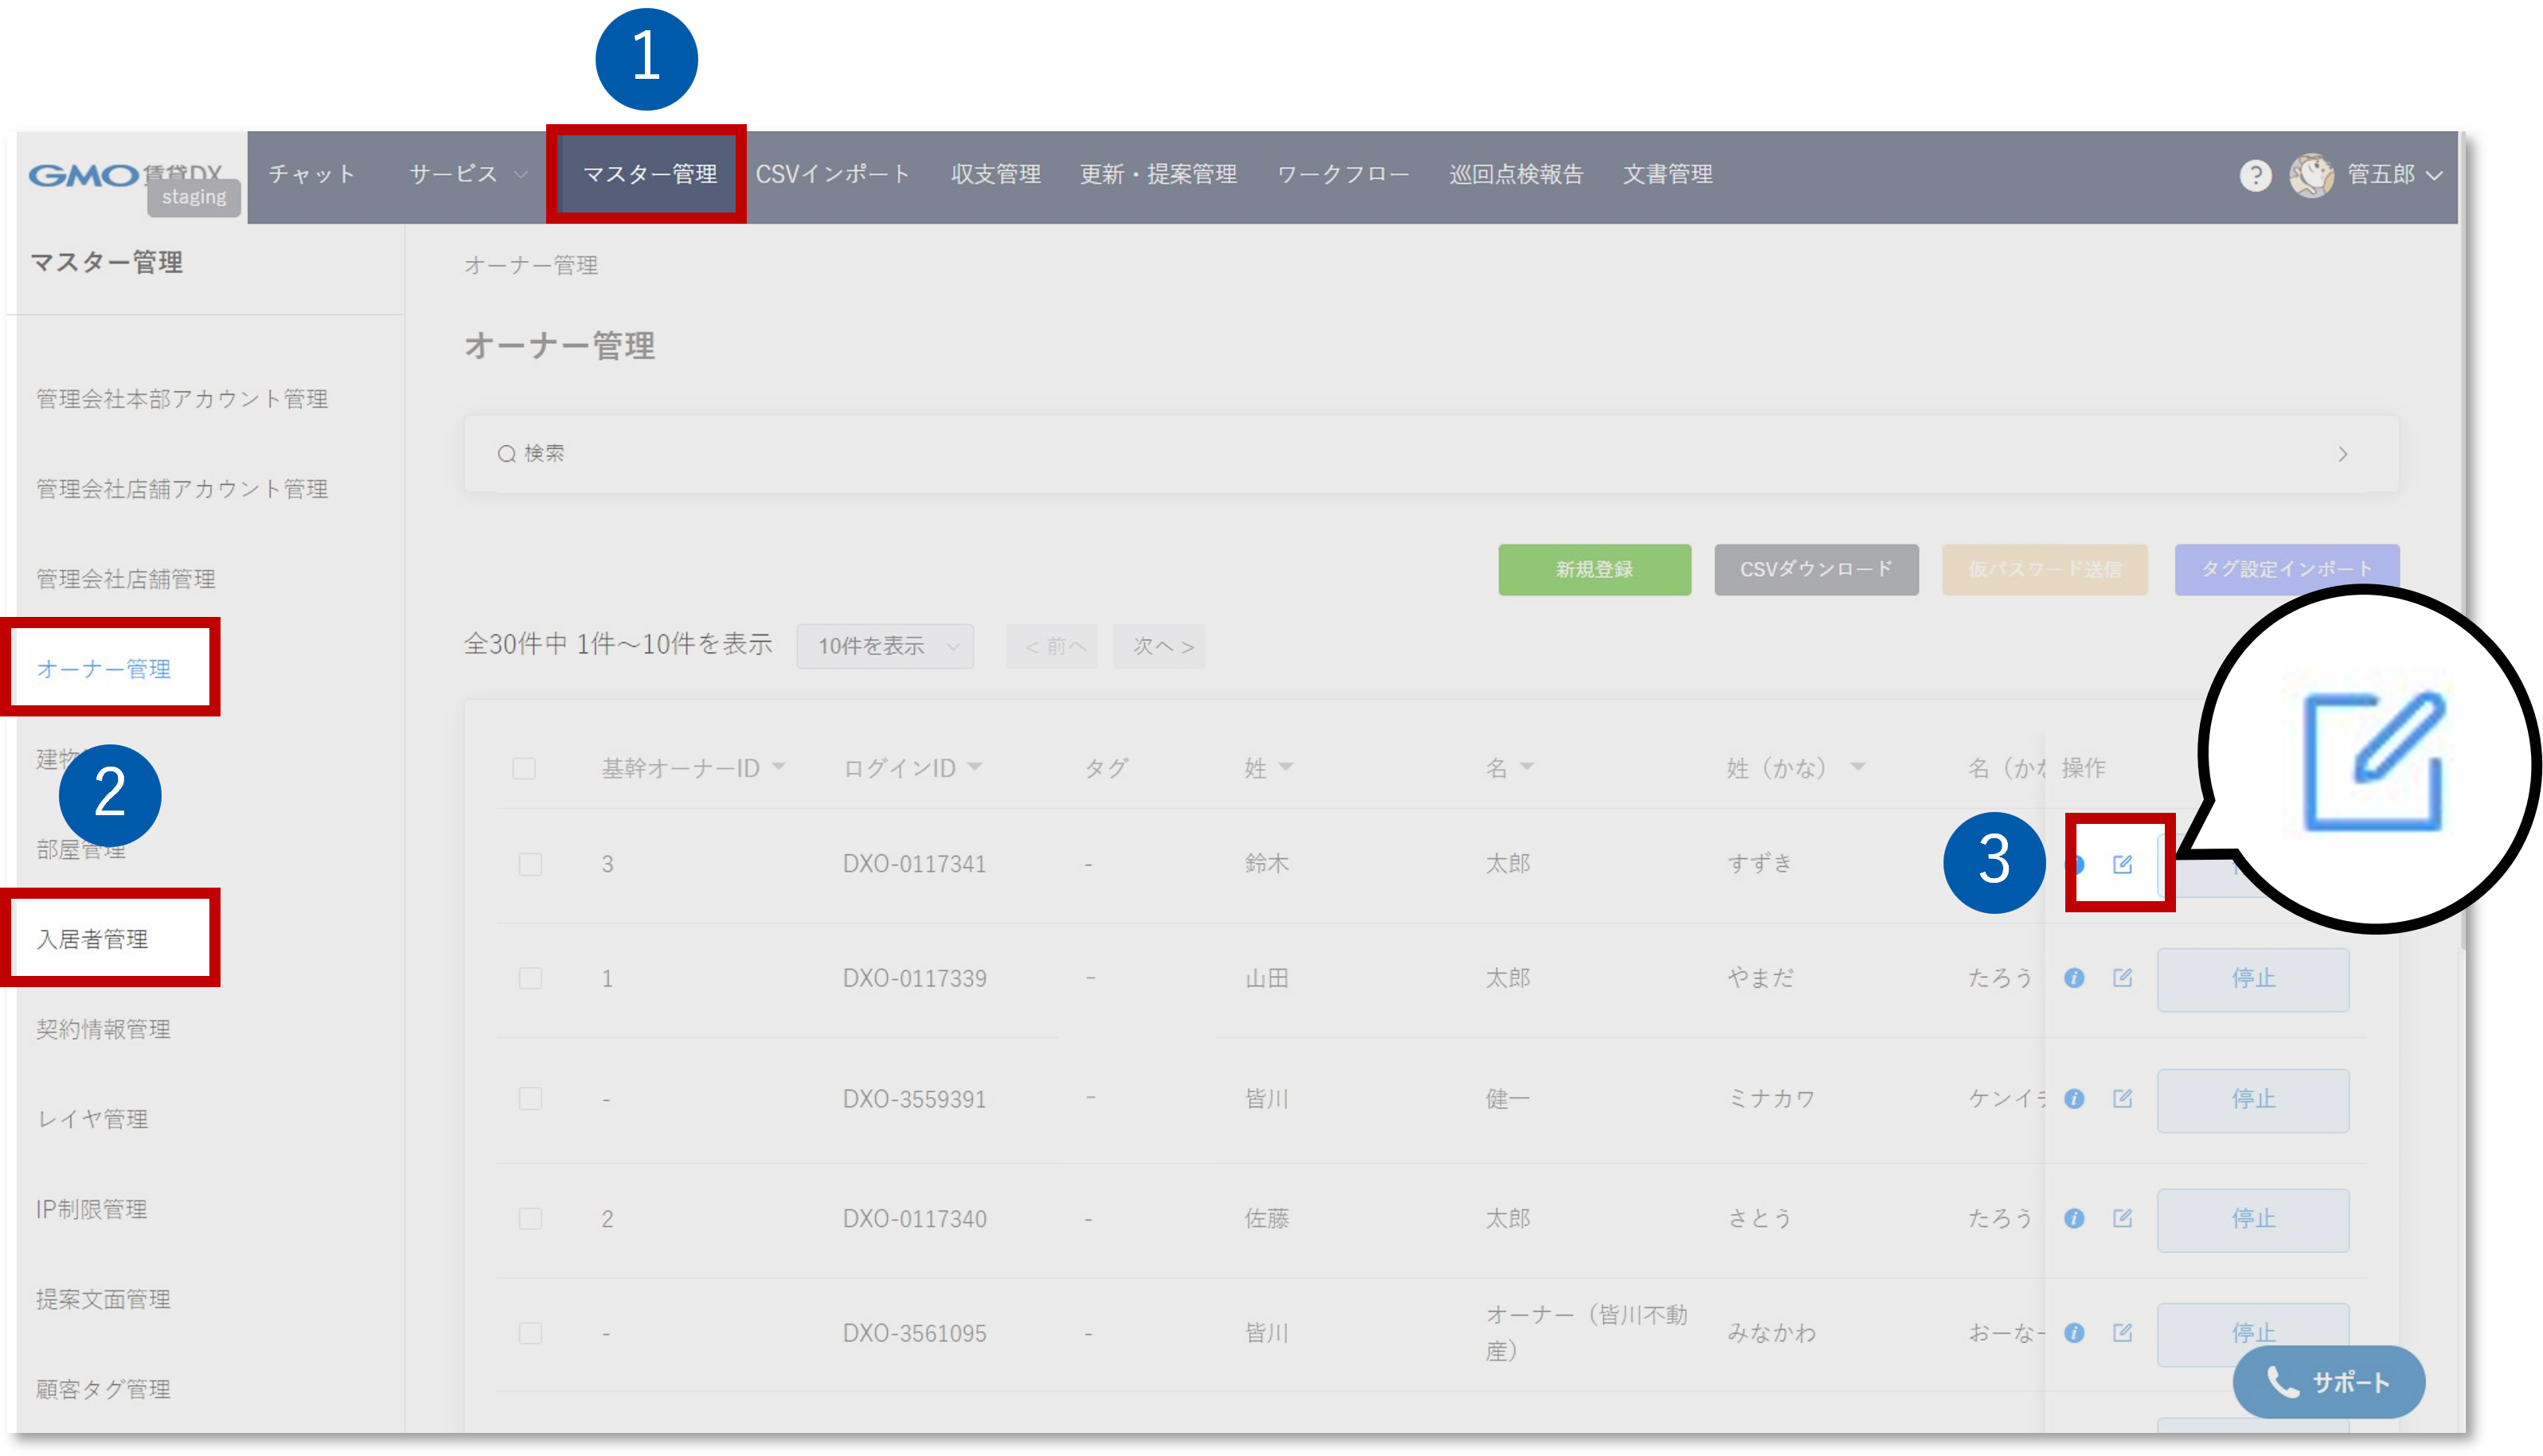Open the info icon for DXO-0117339
This screenshot has height=1456, width=2543.
(2075, 979)
